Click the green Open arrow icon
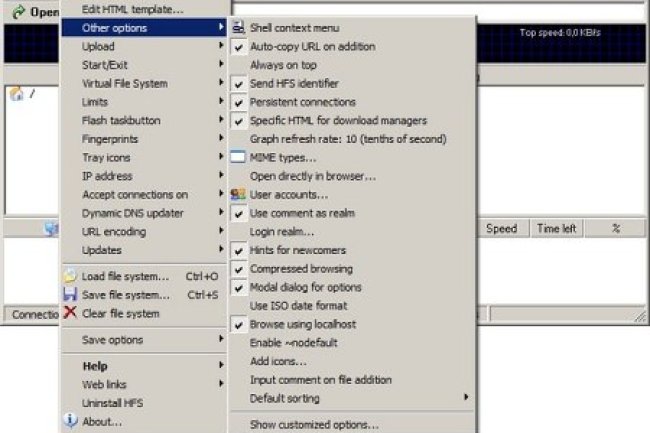This screenshot has height=433, width=650. click(x=18, y=12)
